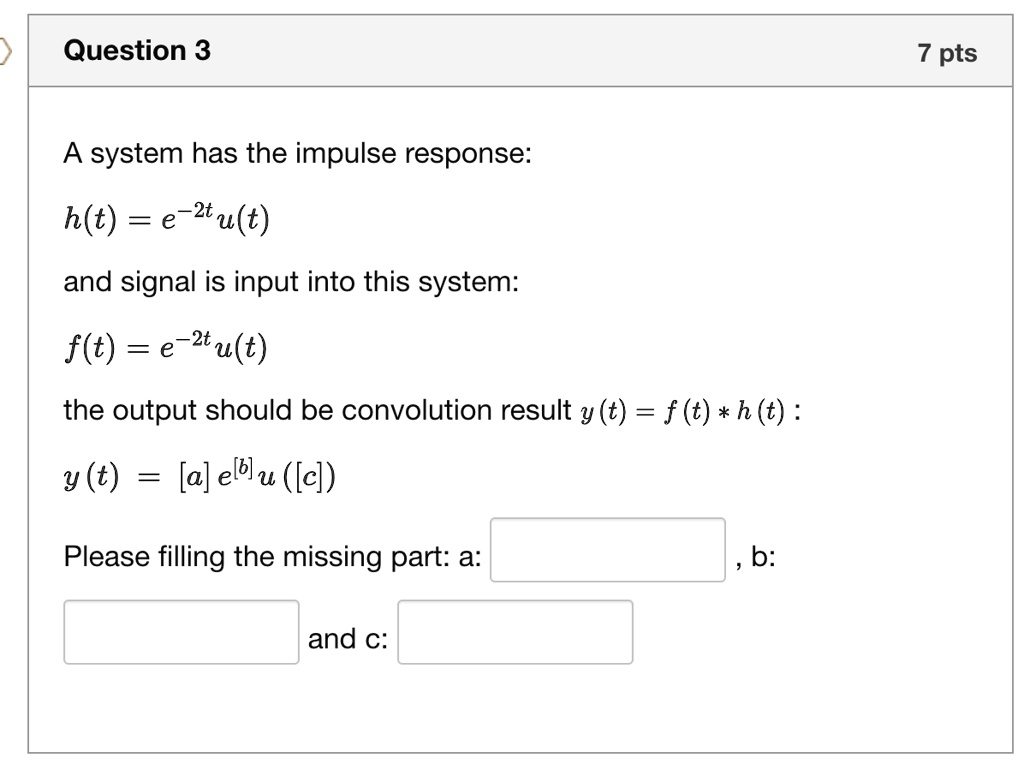1024x764 pixels.
Task: Click the 7 pts label
Action: click(947, 53)
